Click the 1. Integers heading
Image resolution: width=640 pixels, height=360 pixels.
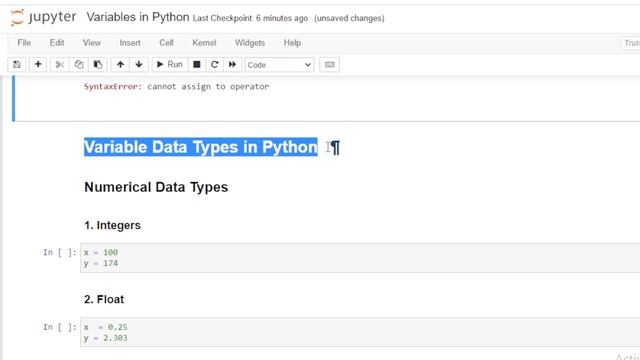click(x=112, y=225)
